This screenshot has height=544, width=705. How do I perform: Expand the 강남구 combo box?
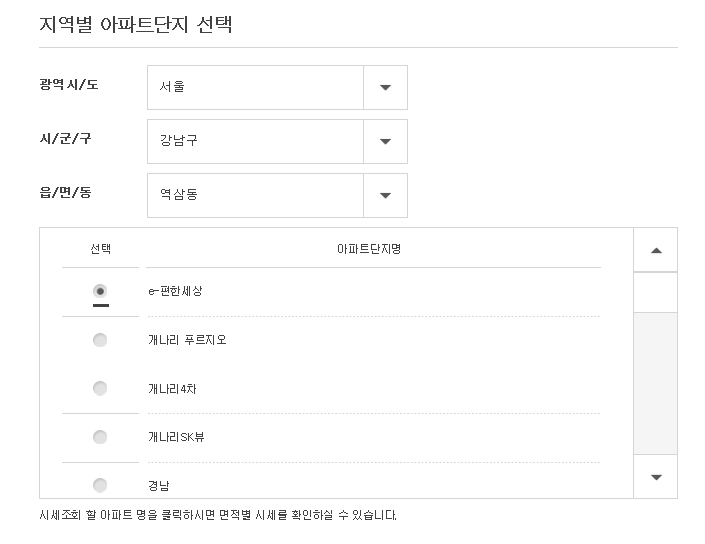click(277, 141)
